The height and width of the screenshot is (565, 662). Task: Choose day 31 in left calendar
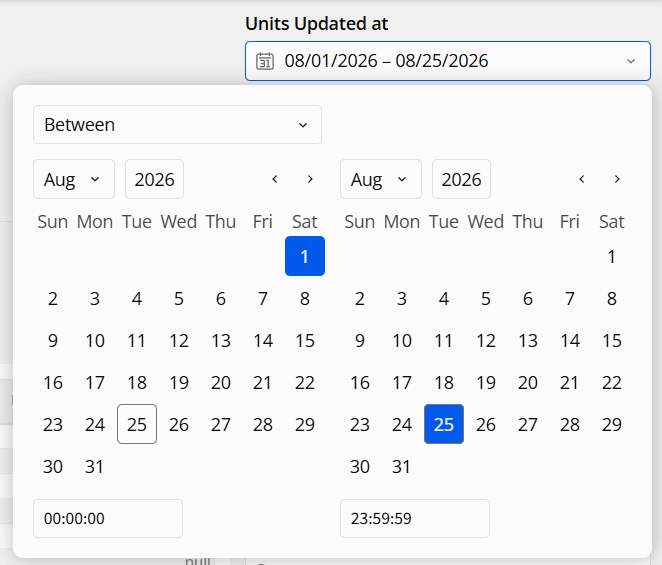pos(95,467)
